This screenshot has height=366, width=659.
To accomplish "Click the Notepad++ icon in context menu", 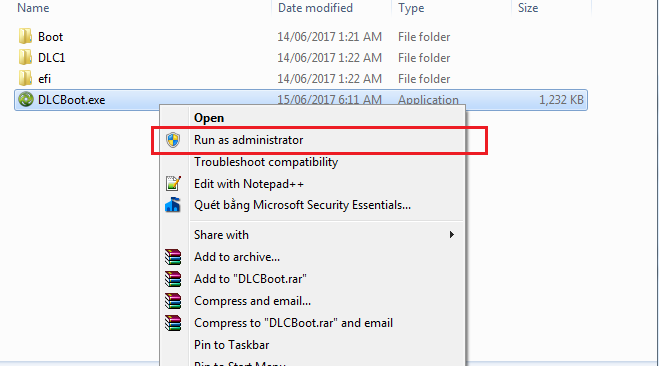I will pos(173,184).
